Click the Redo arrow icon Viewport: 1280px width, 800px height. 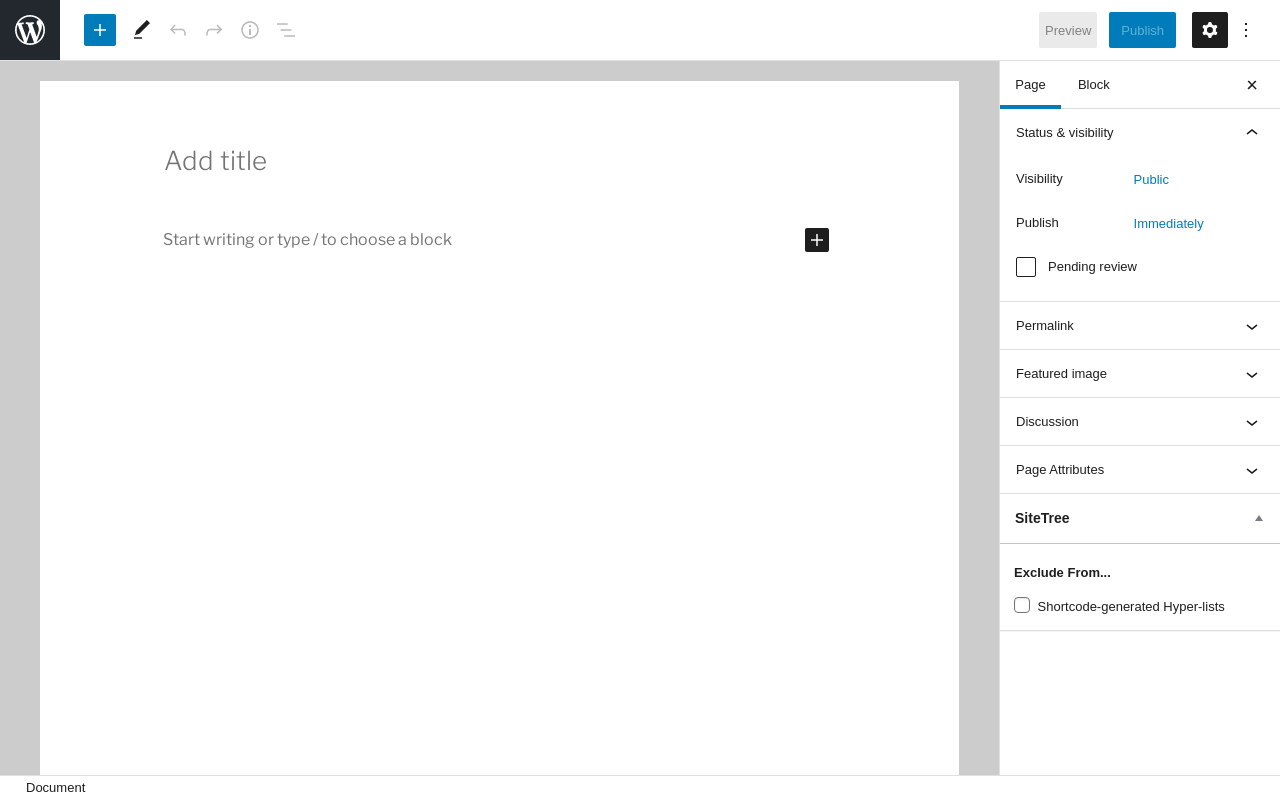click(214, 30)
